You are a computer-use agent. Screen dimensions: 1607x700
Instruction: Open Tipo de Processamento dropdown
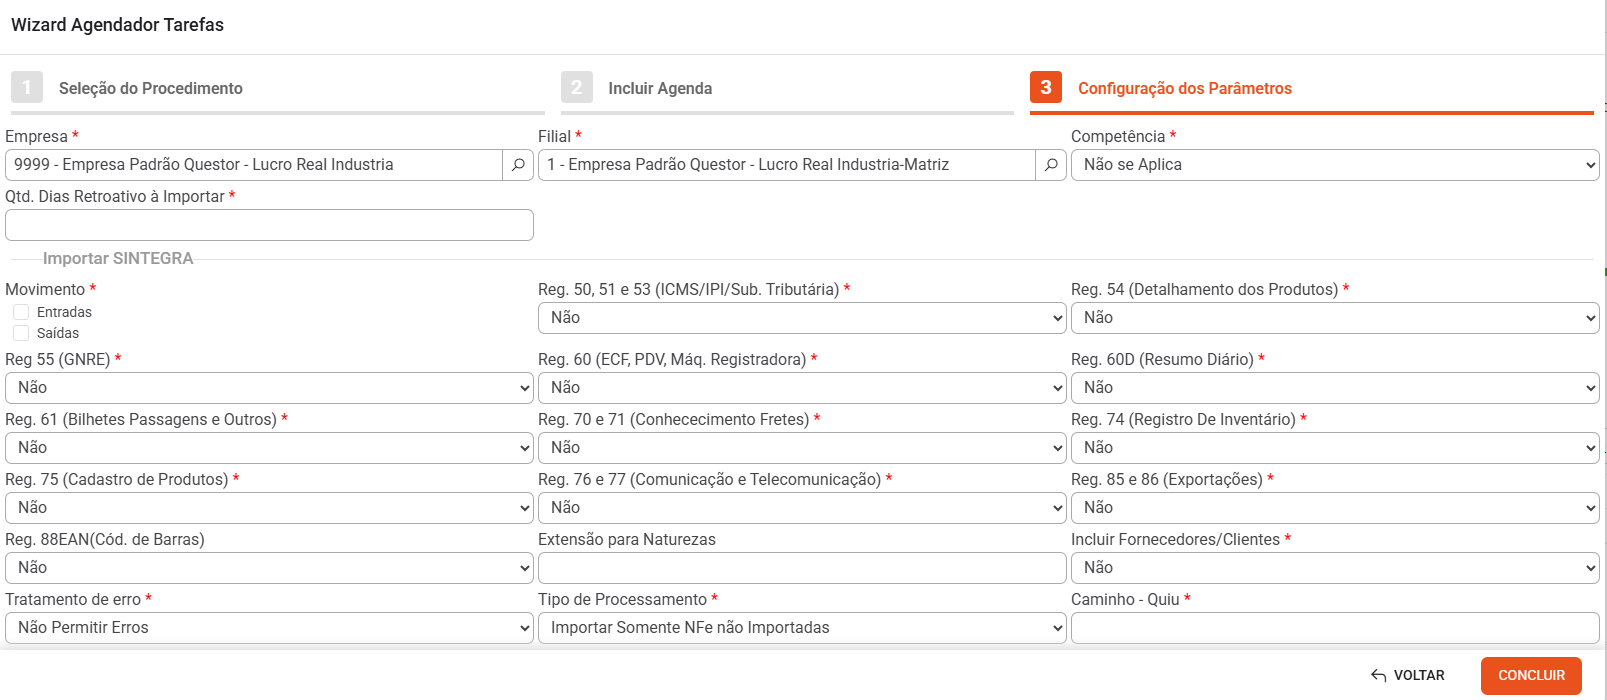pyautogui.click(x=802, y=628)
